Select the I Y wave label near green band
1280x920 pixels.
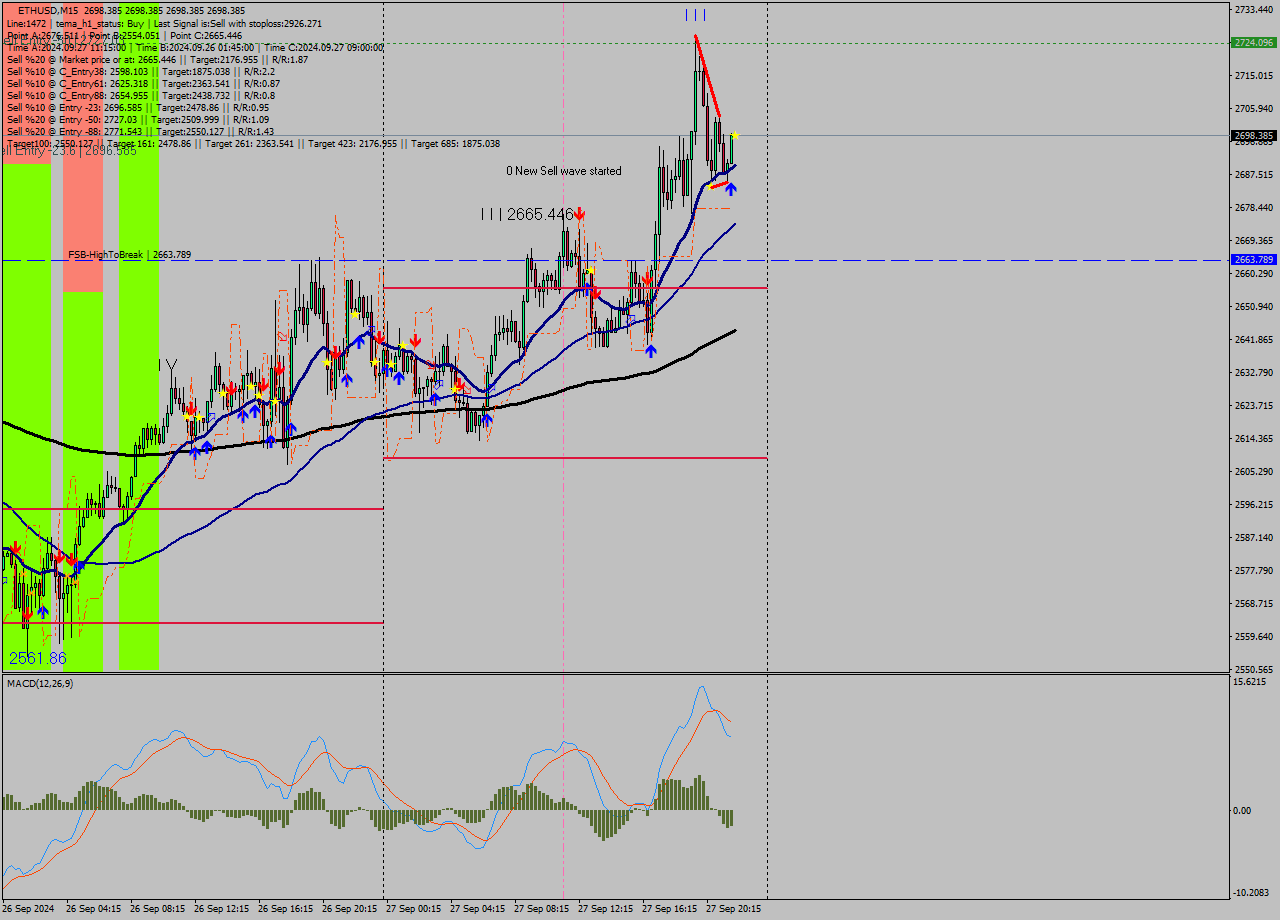(167, 365)
